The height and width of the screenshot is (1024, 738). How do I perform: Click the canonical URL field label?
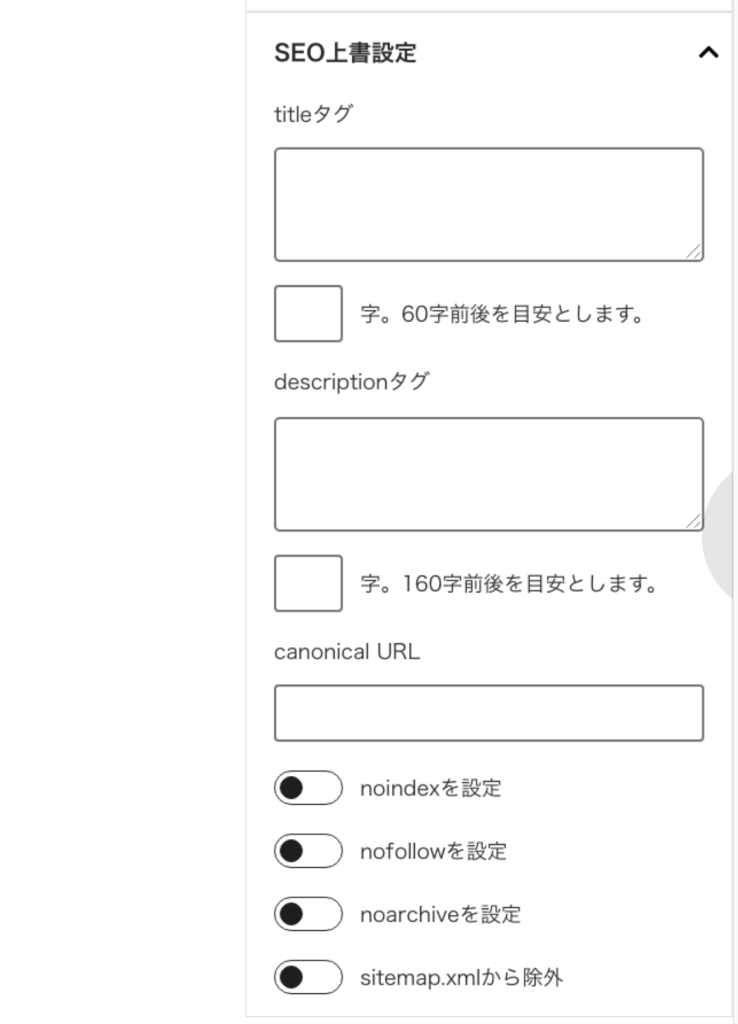pyautogui.click(x=347, y=652)
